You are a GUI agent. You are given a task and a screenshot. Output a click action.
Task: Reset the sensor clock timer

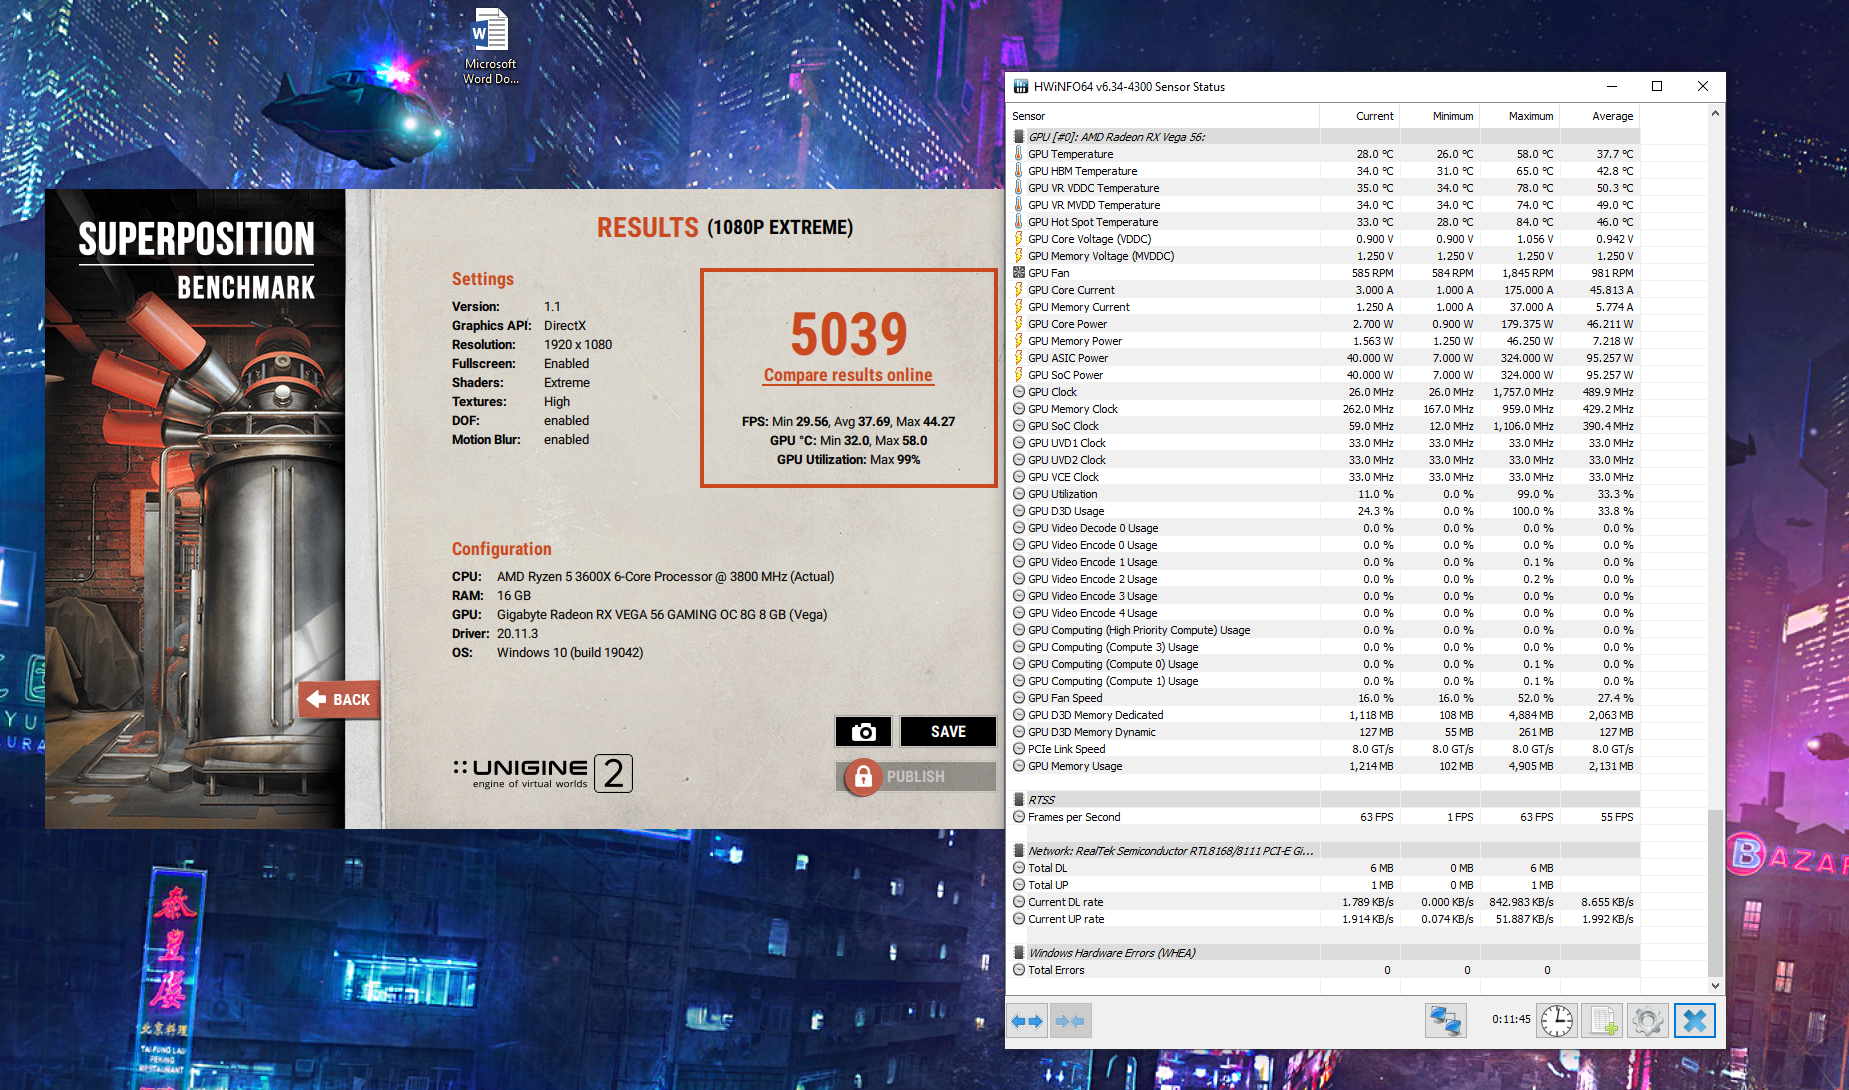[1557, 1021]
